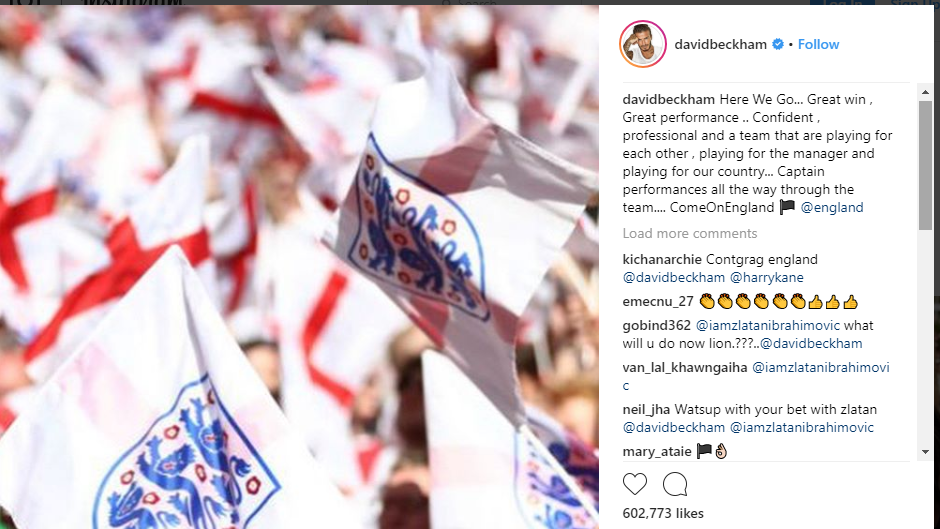The width and height of the screenshot is (940, 529).
Task: View the 602,773 likes list
Action: (x=663, y=513)
